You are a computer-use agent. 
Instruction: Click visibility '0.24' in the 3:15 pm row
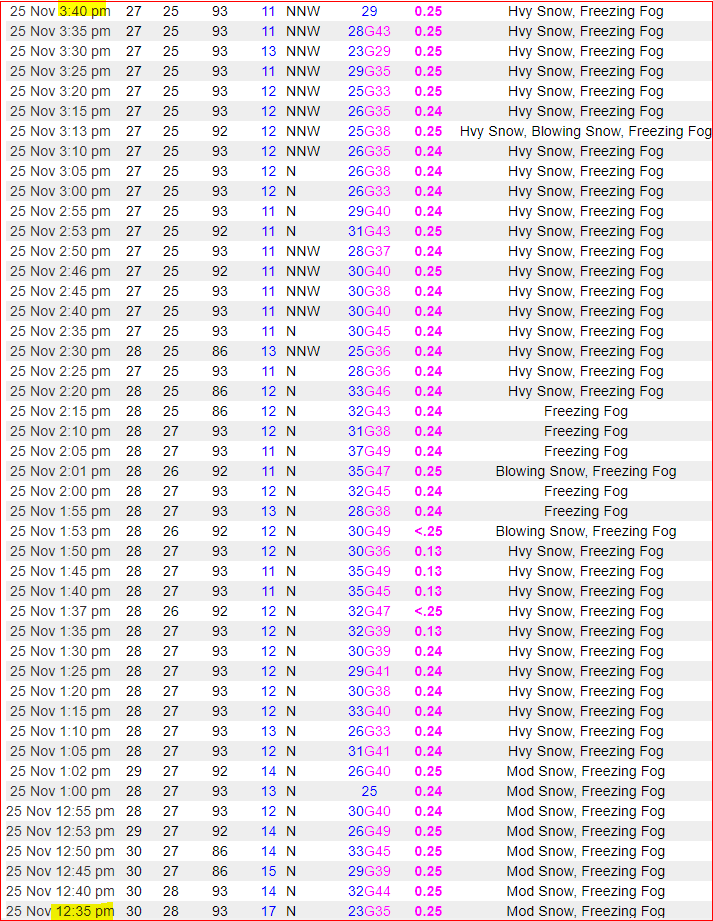428,111
